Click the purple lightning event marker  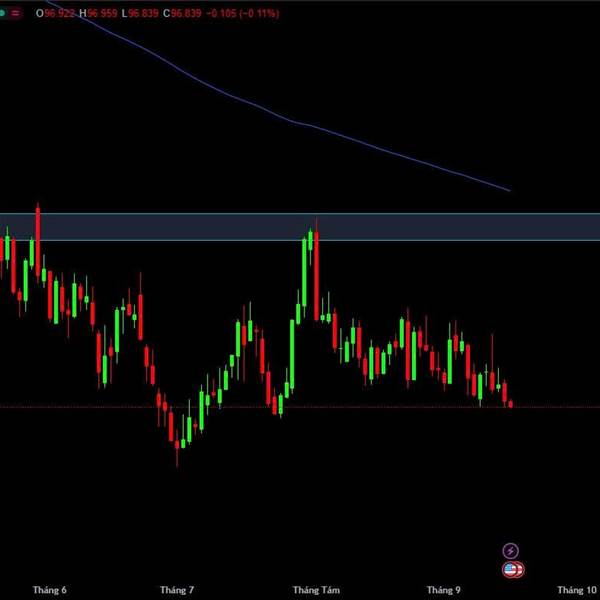(x=510, y=551)
